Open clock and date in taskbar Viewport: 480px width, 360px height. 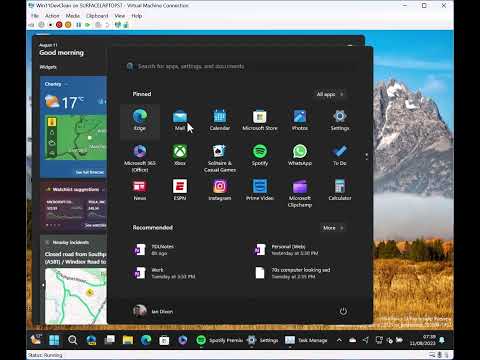(x=423, y=340)
